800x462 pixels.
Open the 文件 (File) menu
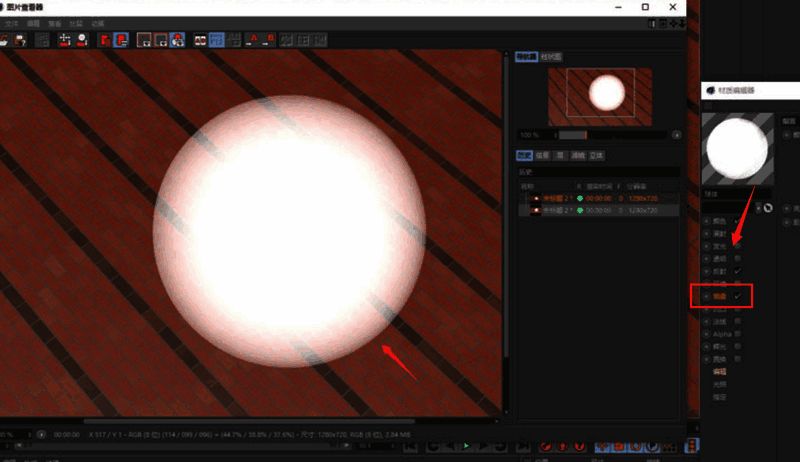11,22
